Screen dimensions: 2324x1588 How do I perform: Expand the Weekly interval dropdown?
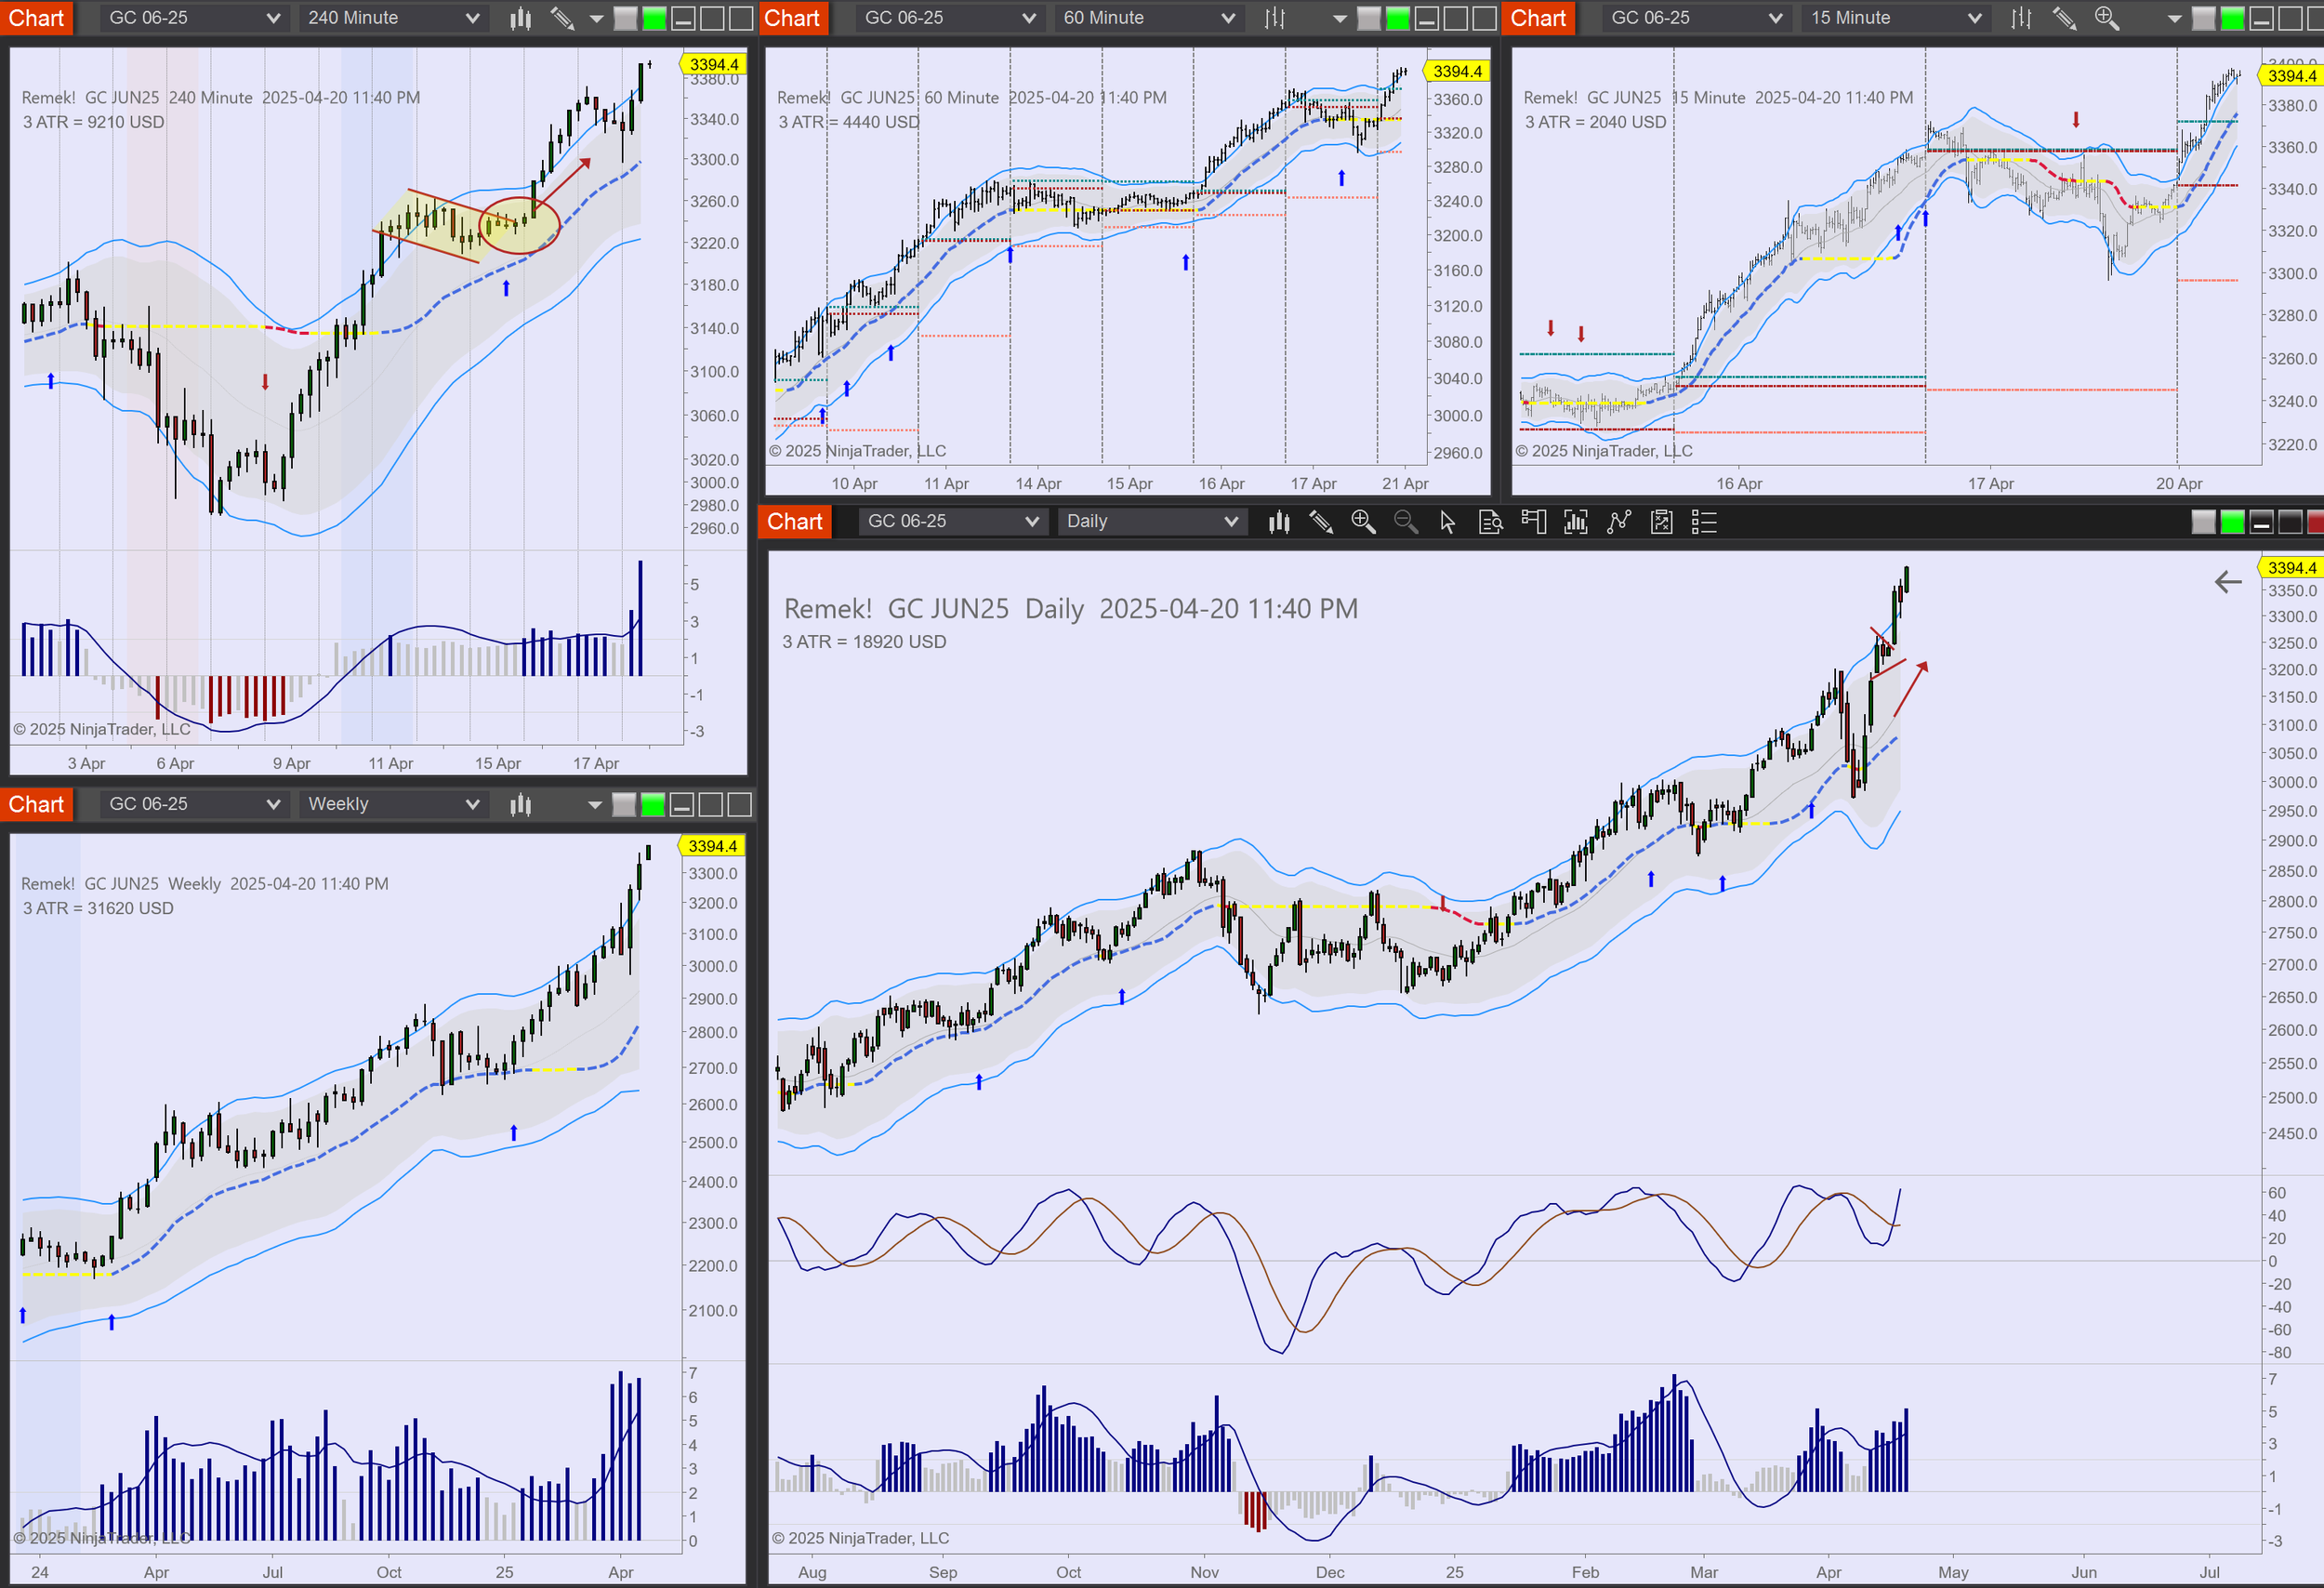click(x=393, y=804)
